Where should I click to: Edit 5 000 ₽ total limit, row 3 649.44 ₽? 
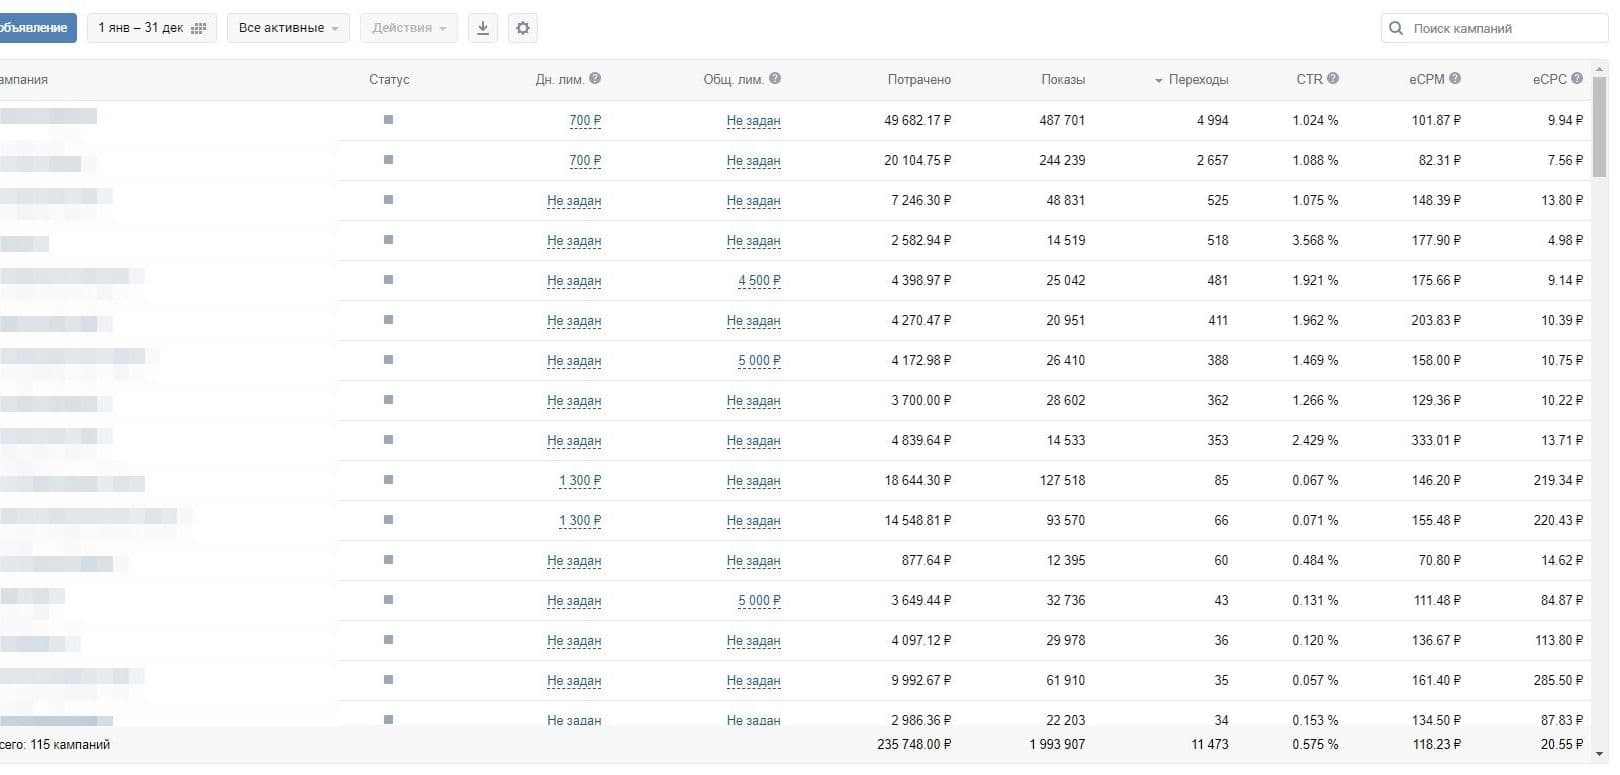pyautogui.click(x=759, y=601)
